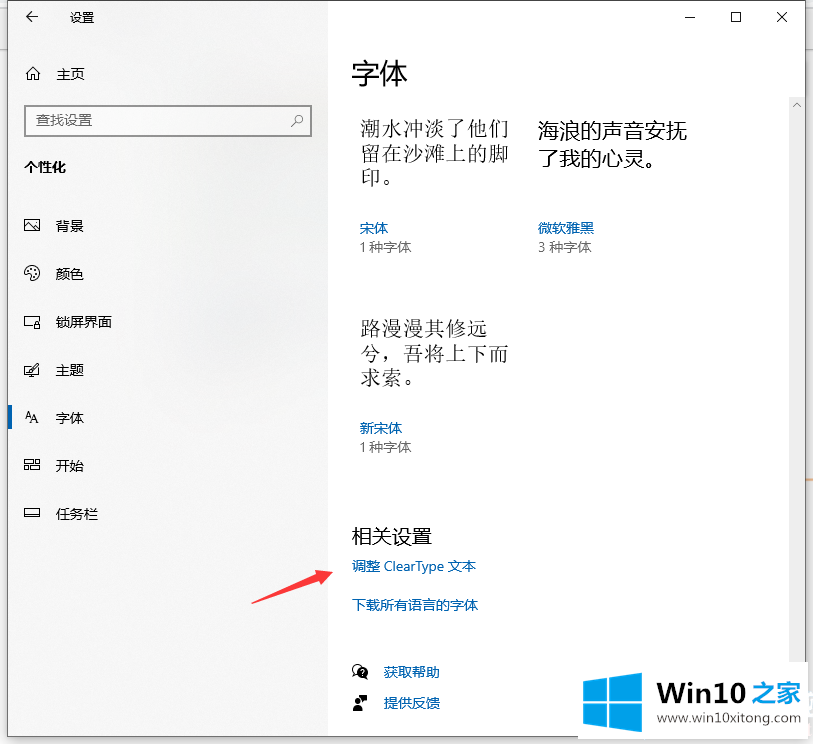Go to the 颜色 settings page
The image size is (813, 744).
point(70,274)
